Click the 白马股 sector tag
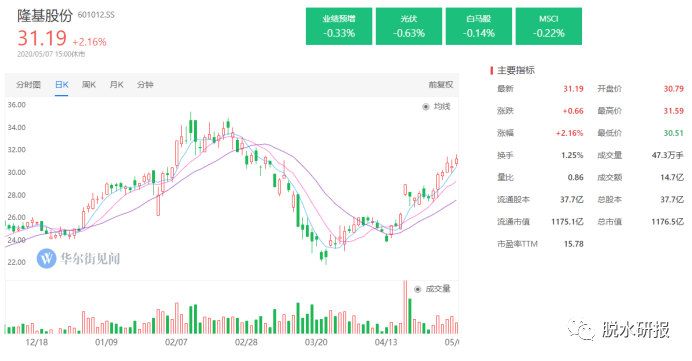The width and height of the screenshot is (692, 361). (x=479, y=26)
